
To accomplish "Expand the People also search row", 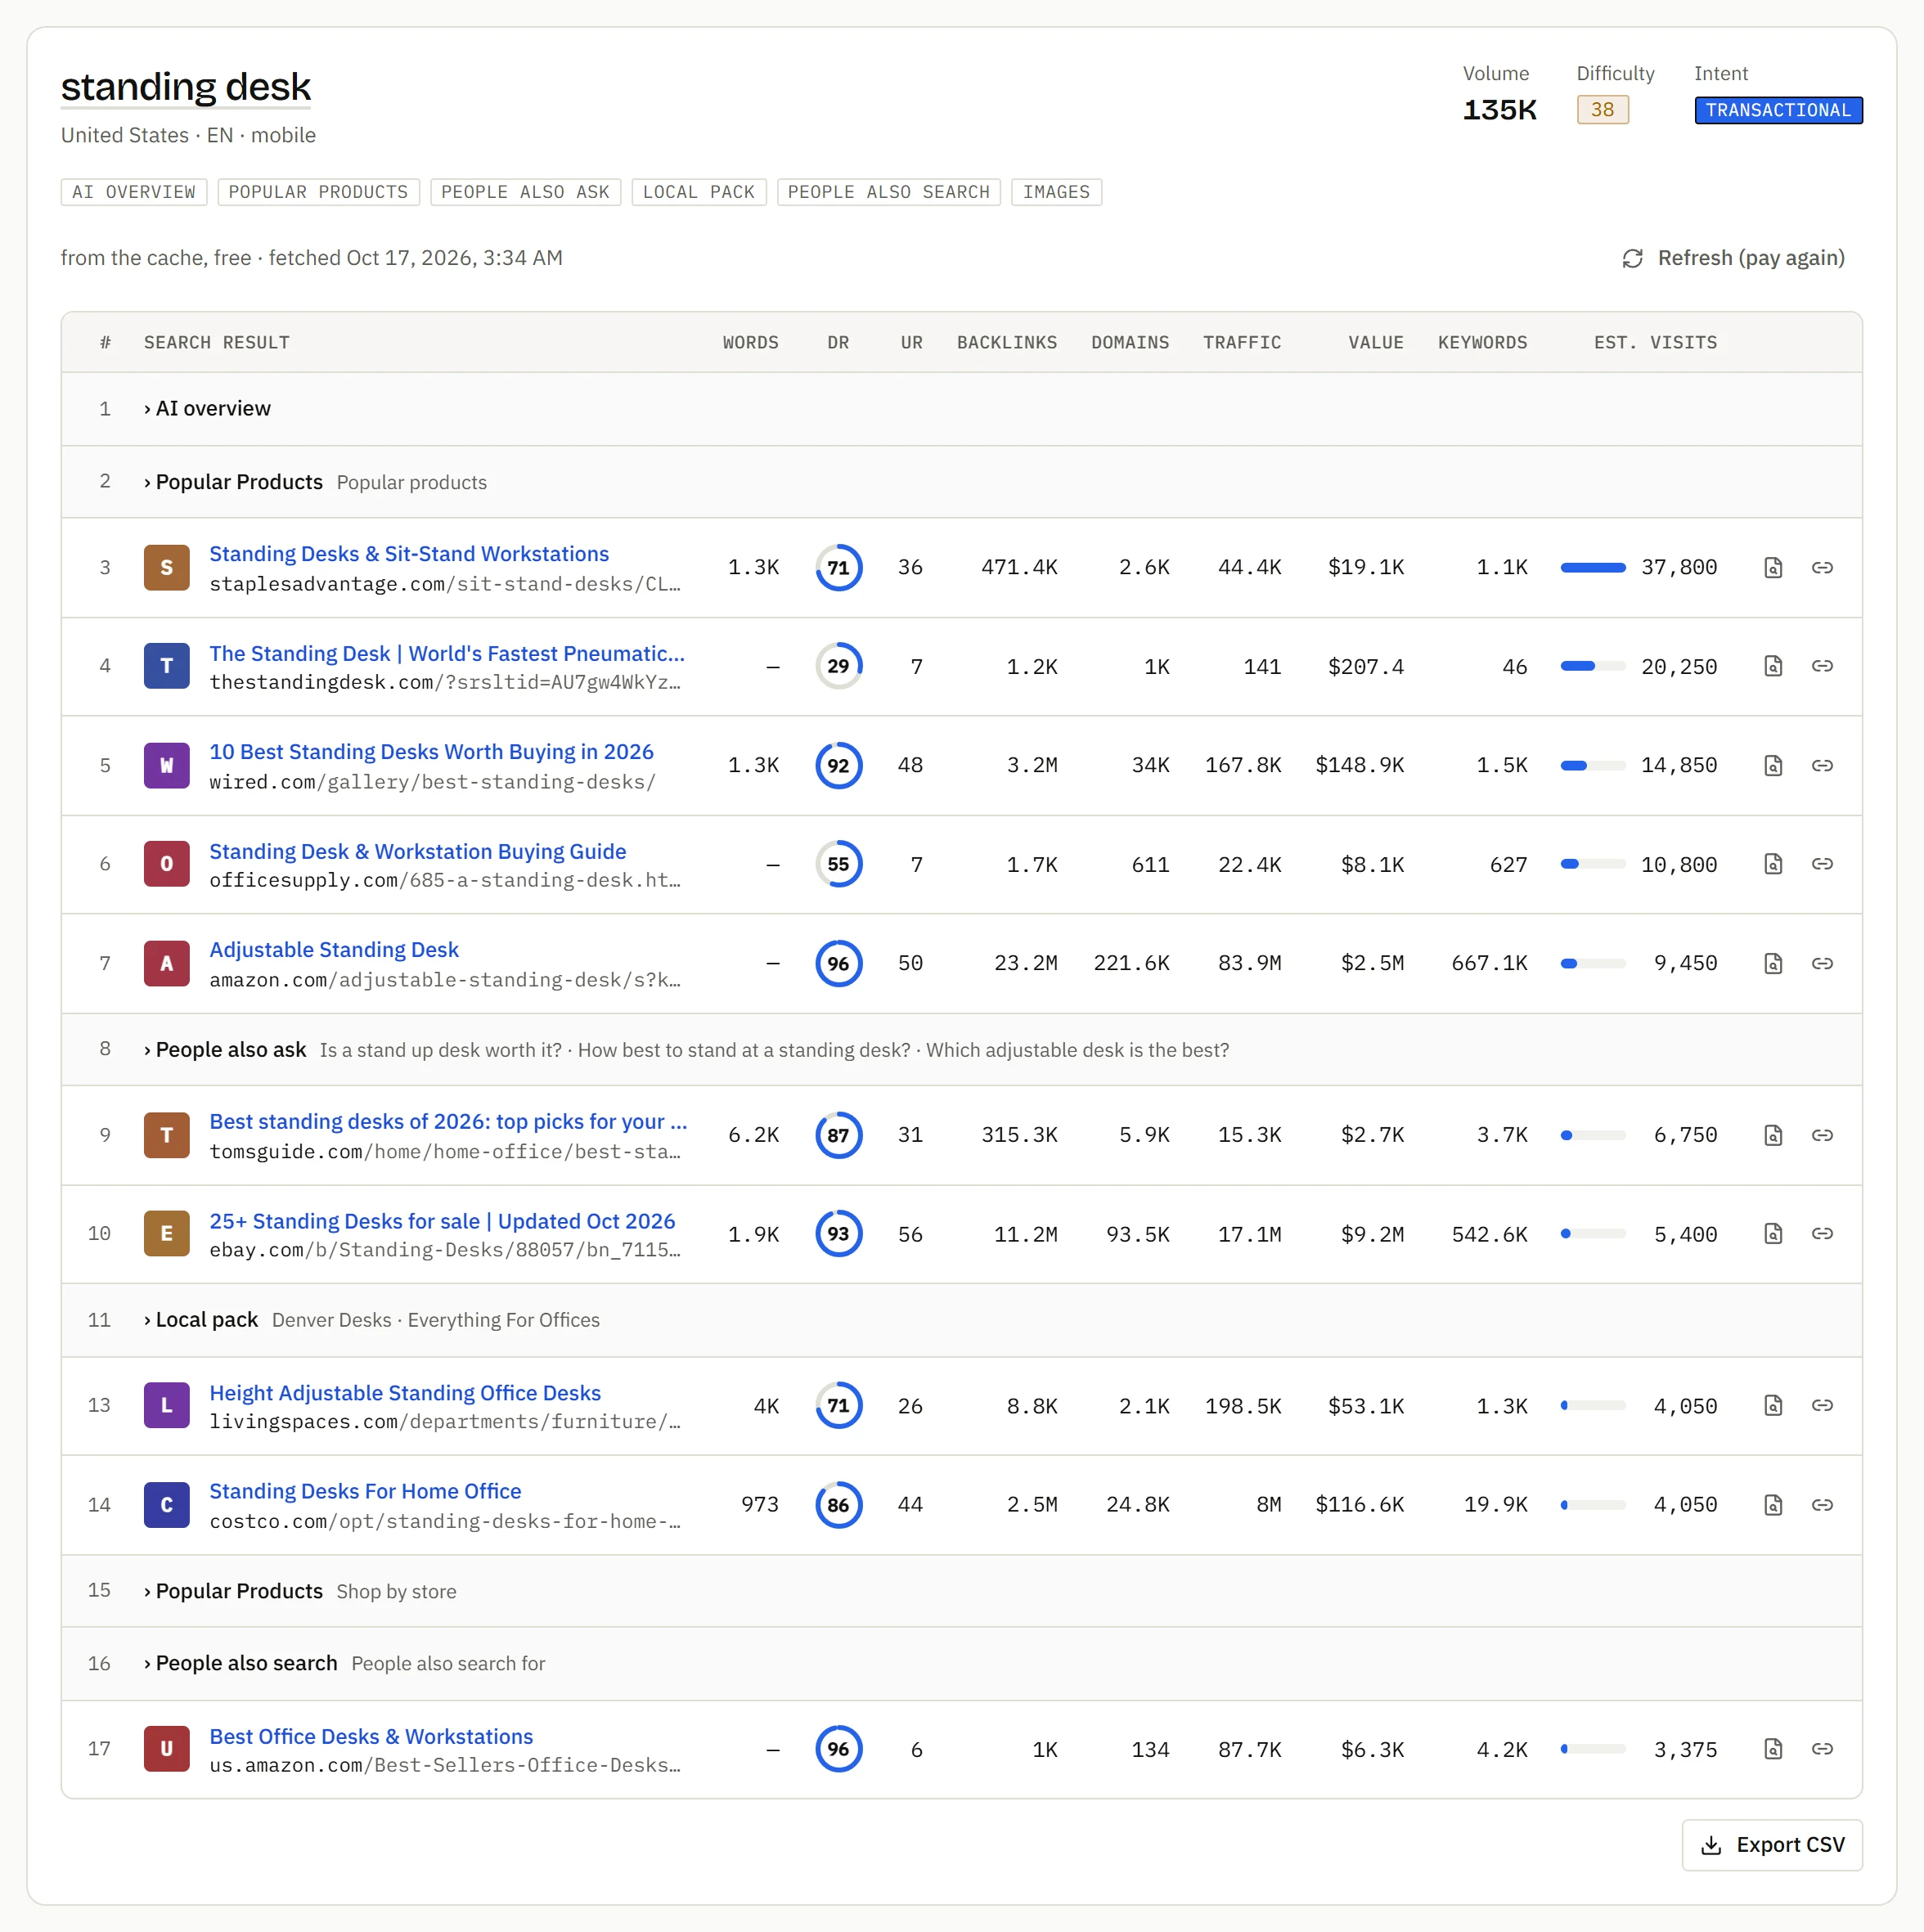I will tap(961, 1663).
